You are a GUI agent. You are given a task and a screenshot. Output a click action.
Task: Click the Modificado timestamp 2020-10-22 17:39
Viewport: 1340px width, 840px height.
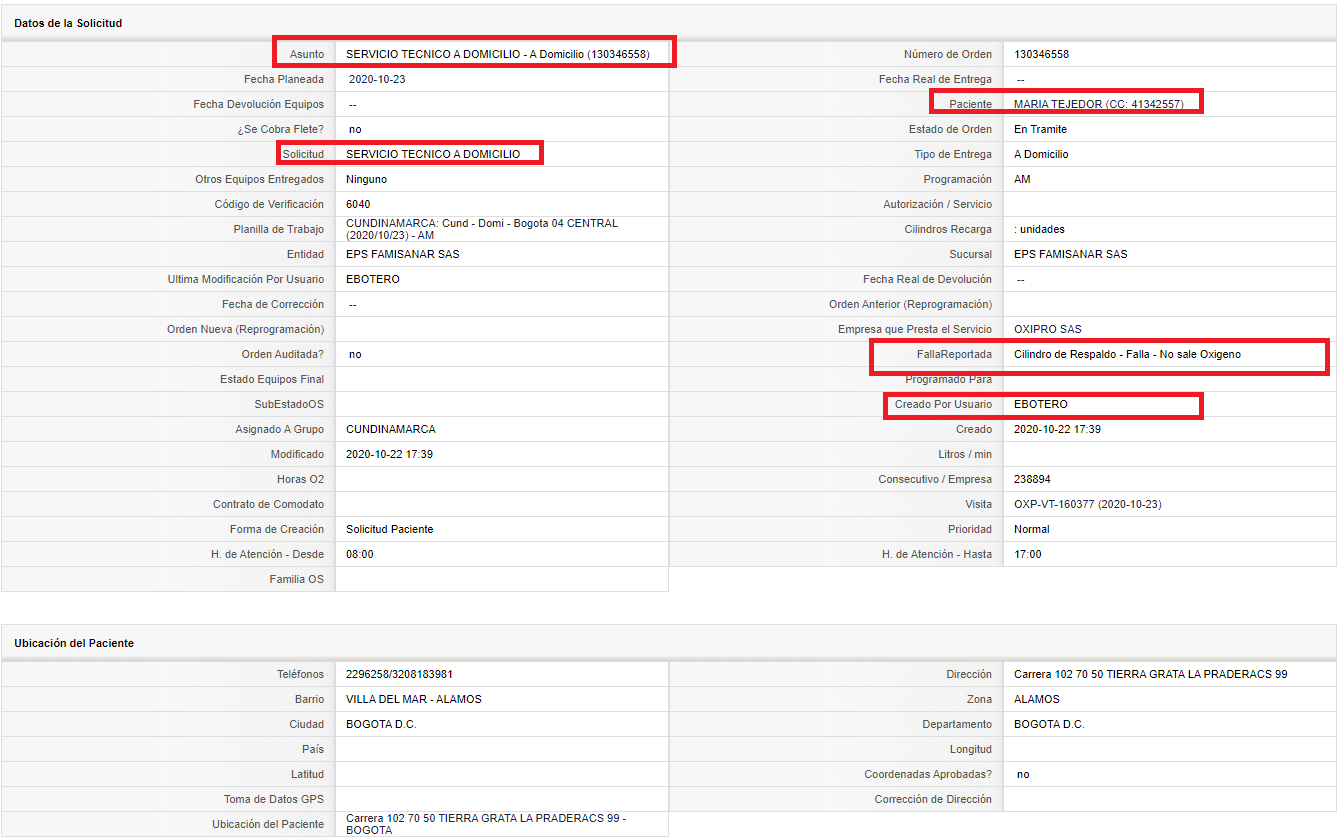click(389, 454)
